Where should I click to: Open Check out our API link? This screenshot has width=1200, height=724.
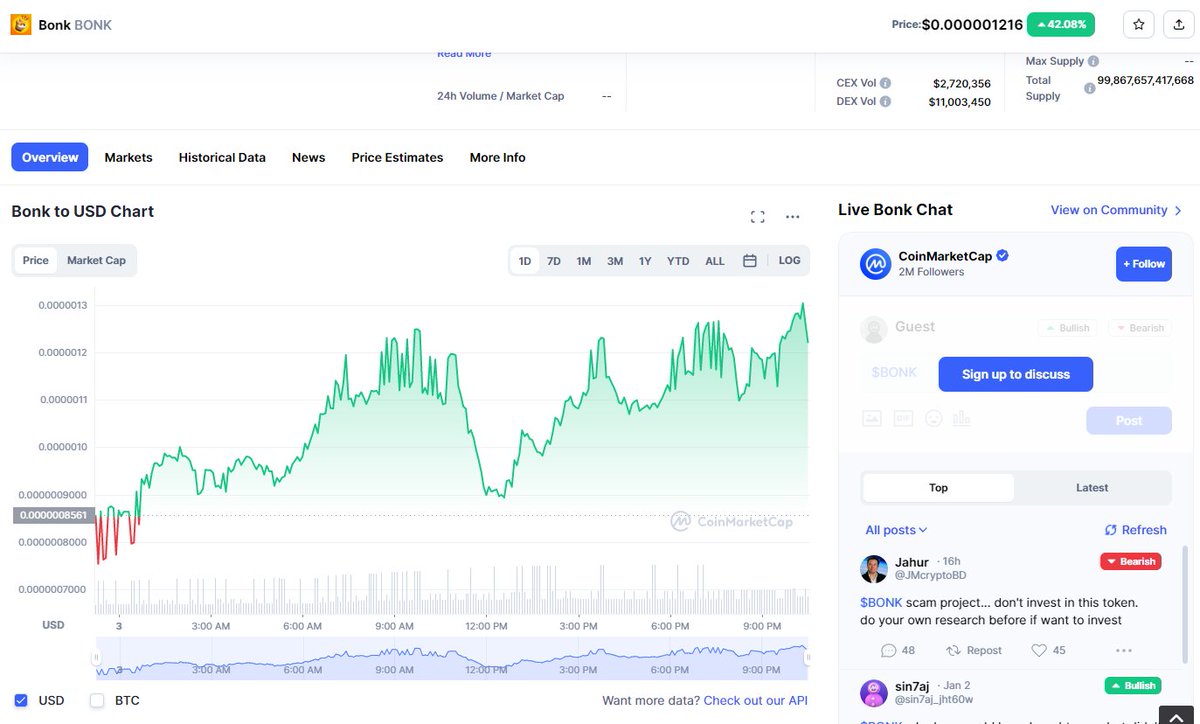[755, 701]
